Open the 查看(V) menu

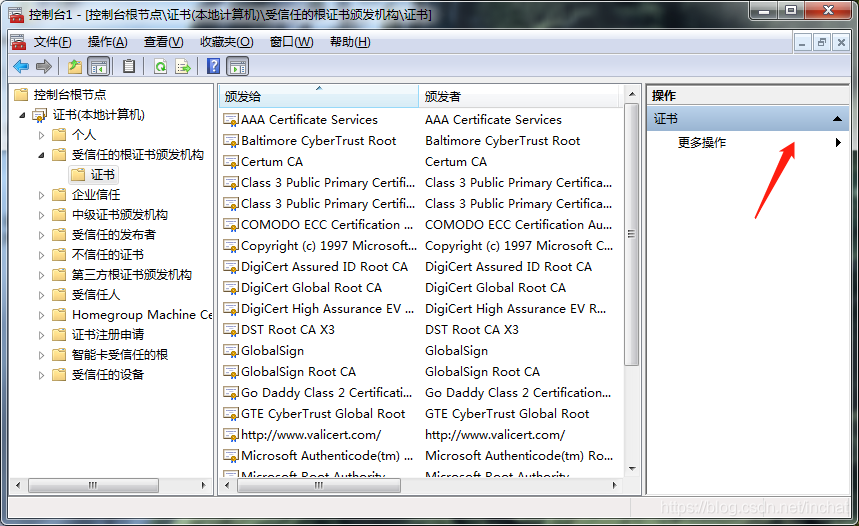point(163,42)
